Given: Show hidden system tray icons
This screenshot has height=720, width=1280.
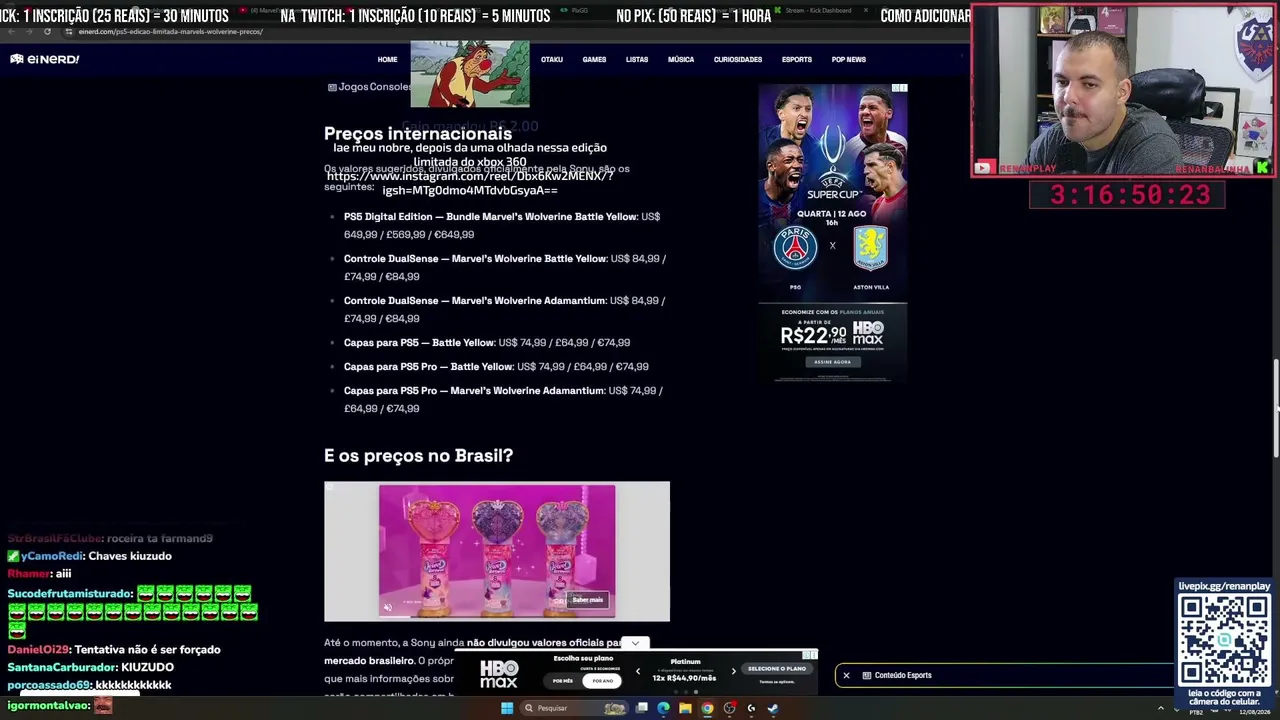Looking at the screenshot, I should tap(1161, 708).
